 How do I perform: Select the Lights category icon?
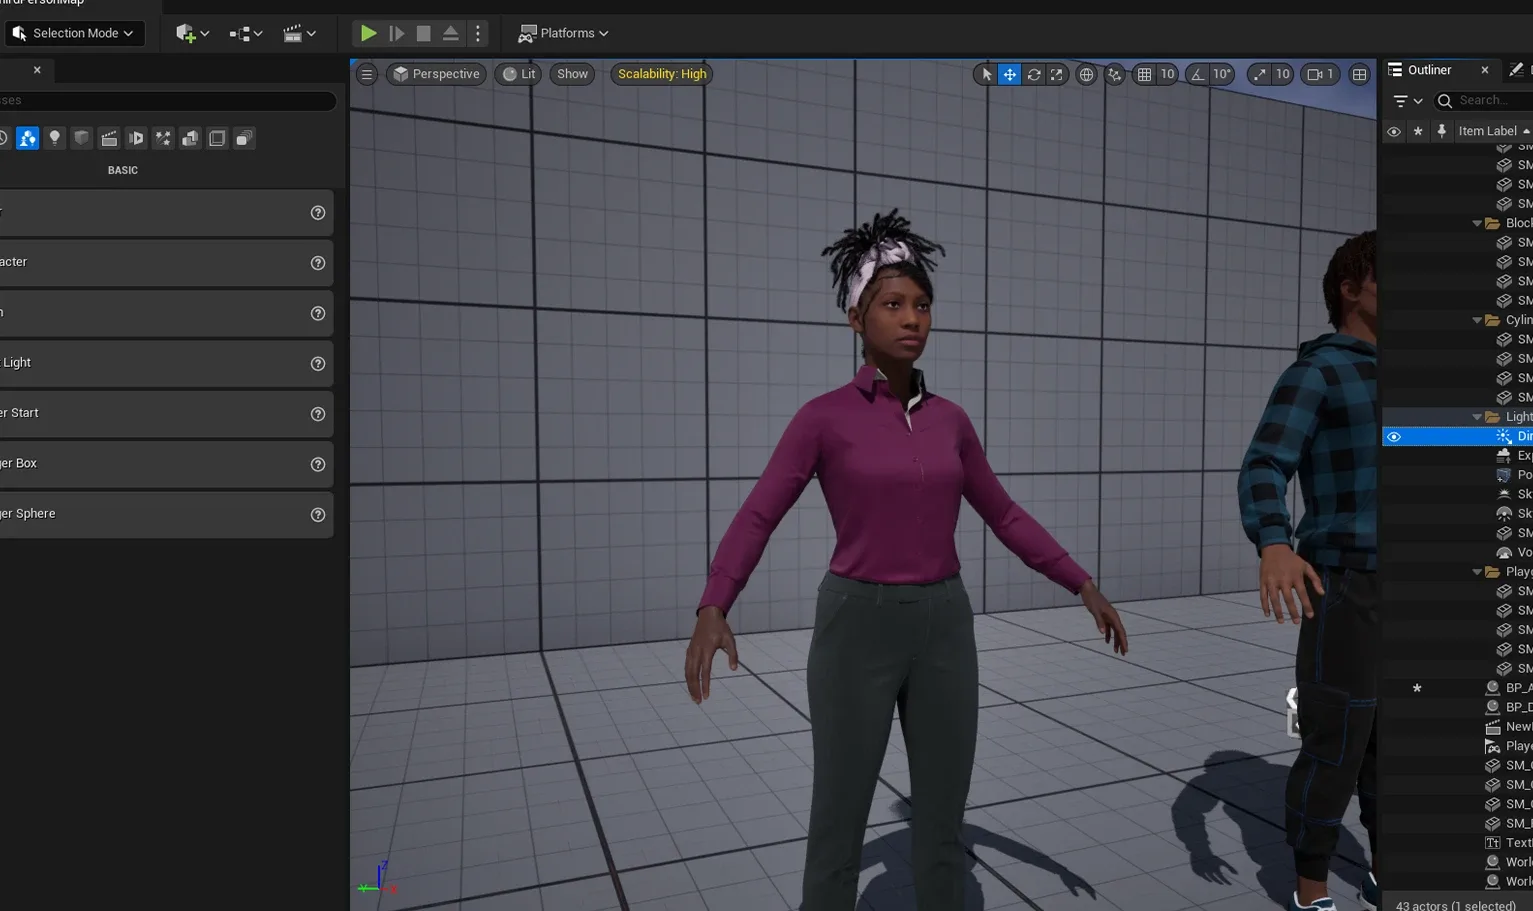click(55, 138)
